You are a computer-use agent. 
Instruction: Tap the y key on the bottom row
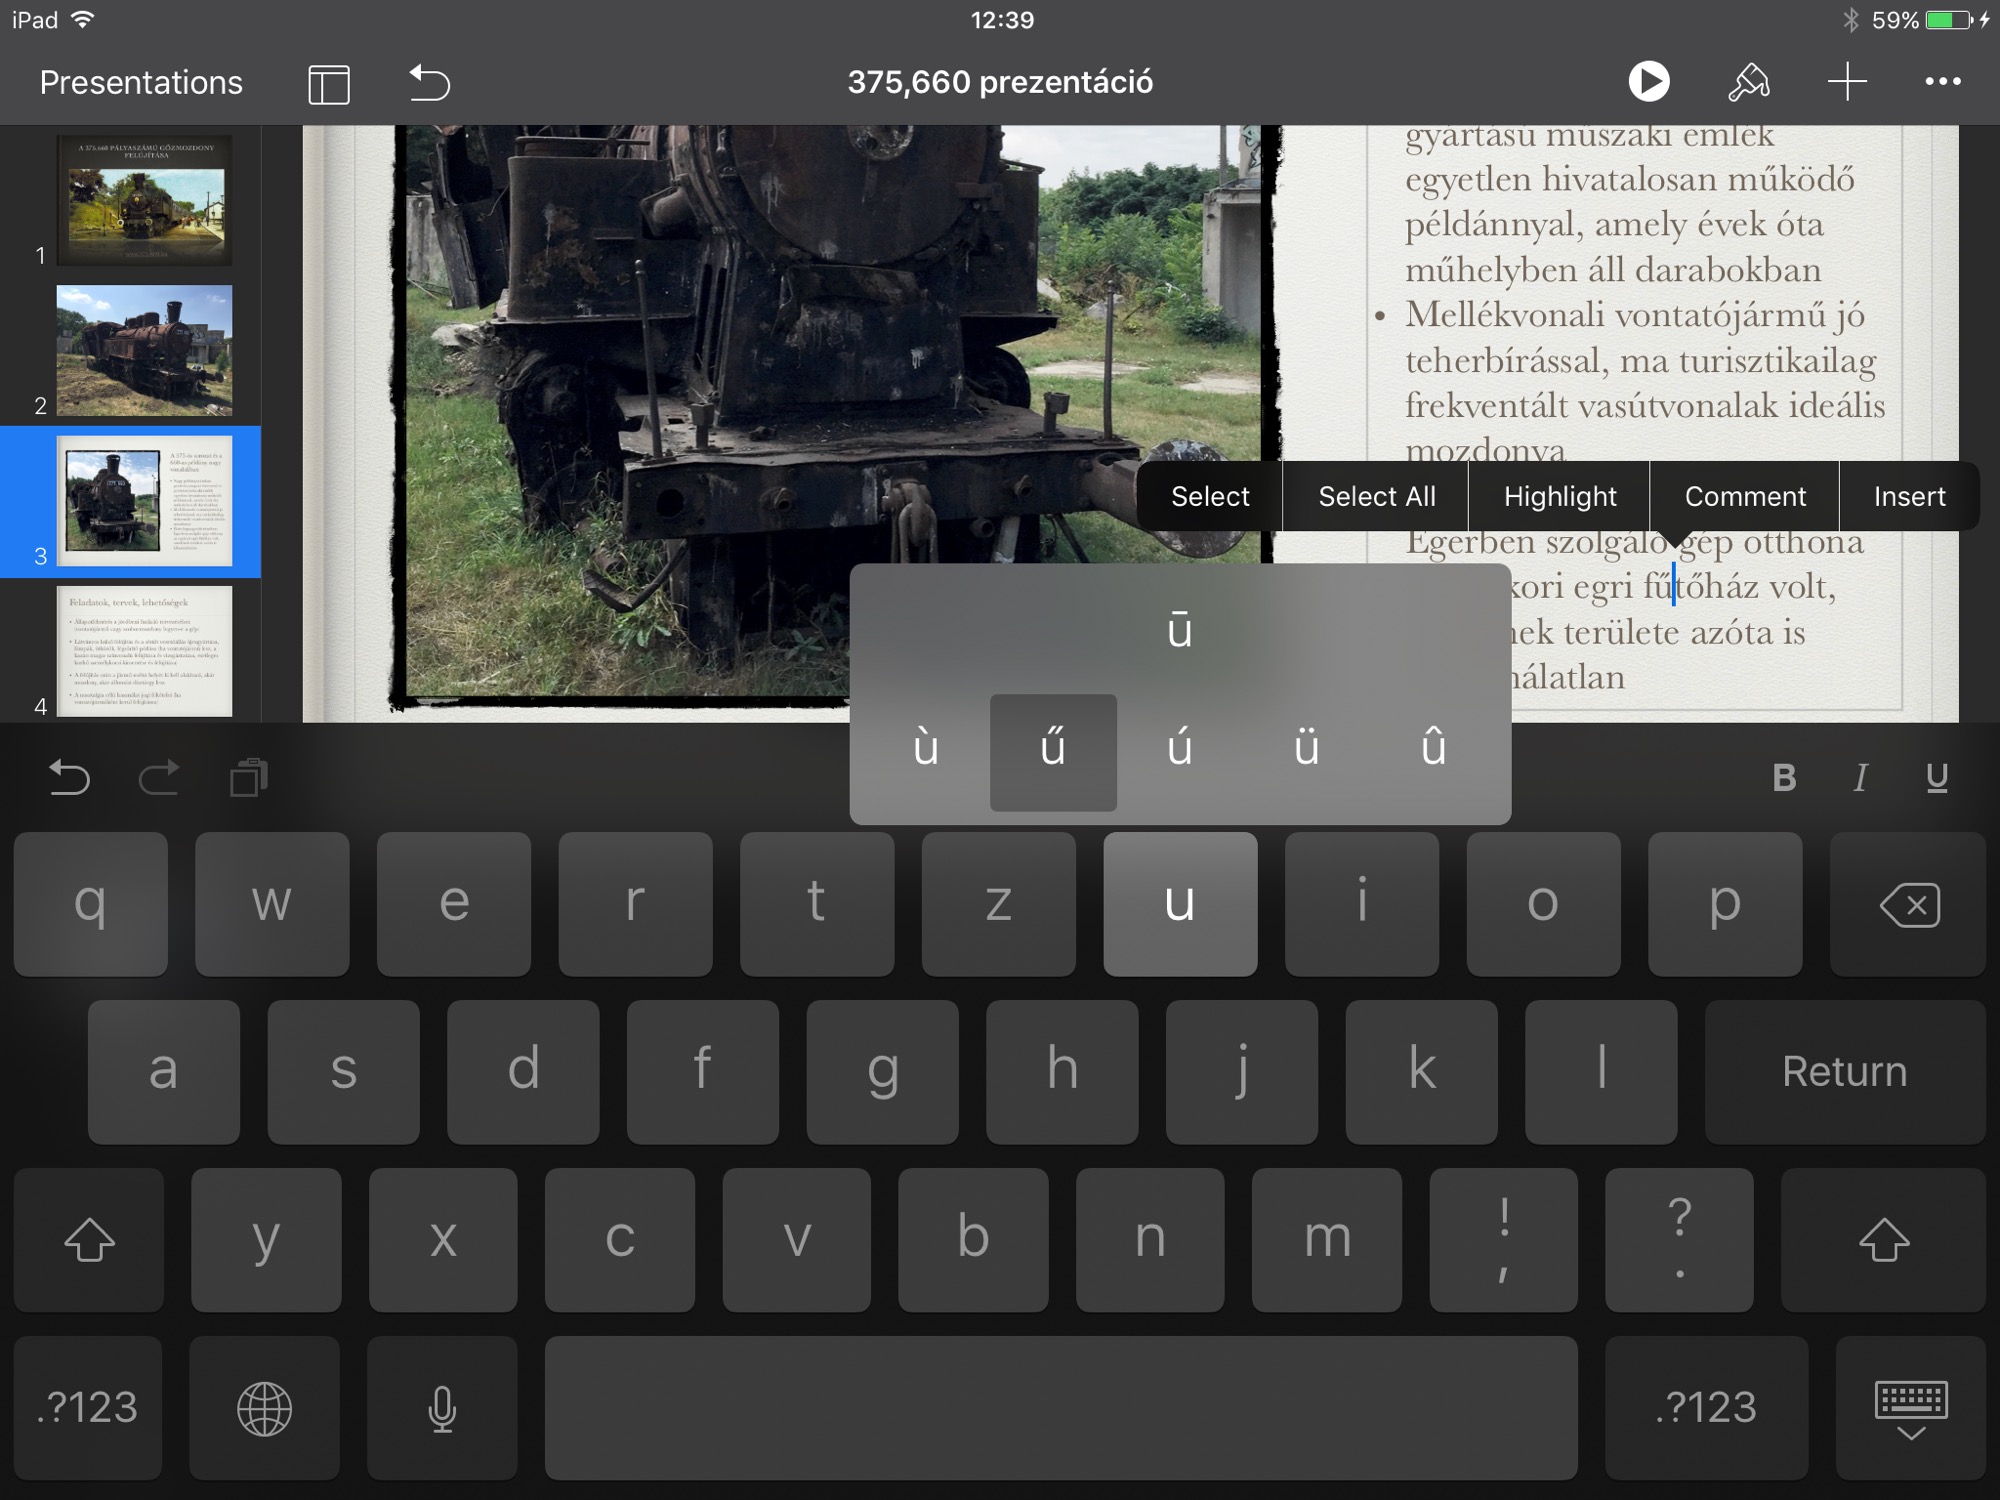266,1240
